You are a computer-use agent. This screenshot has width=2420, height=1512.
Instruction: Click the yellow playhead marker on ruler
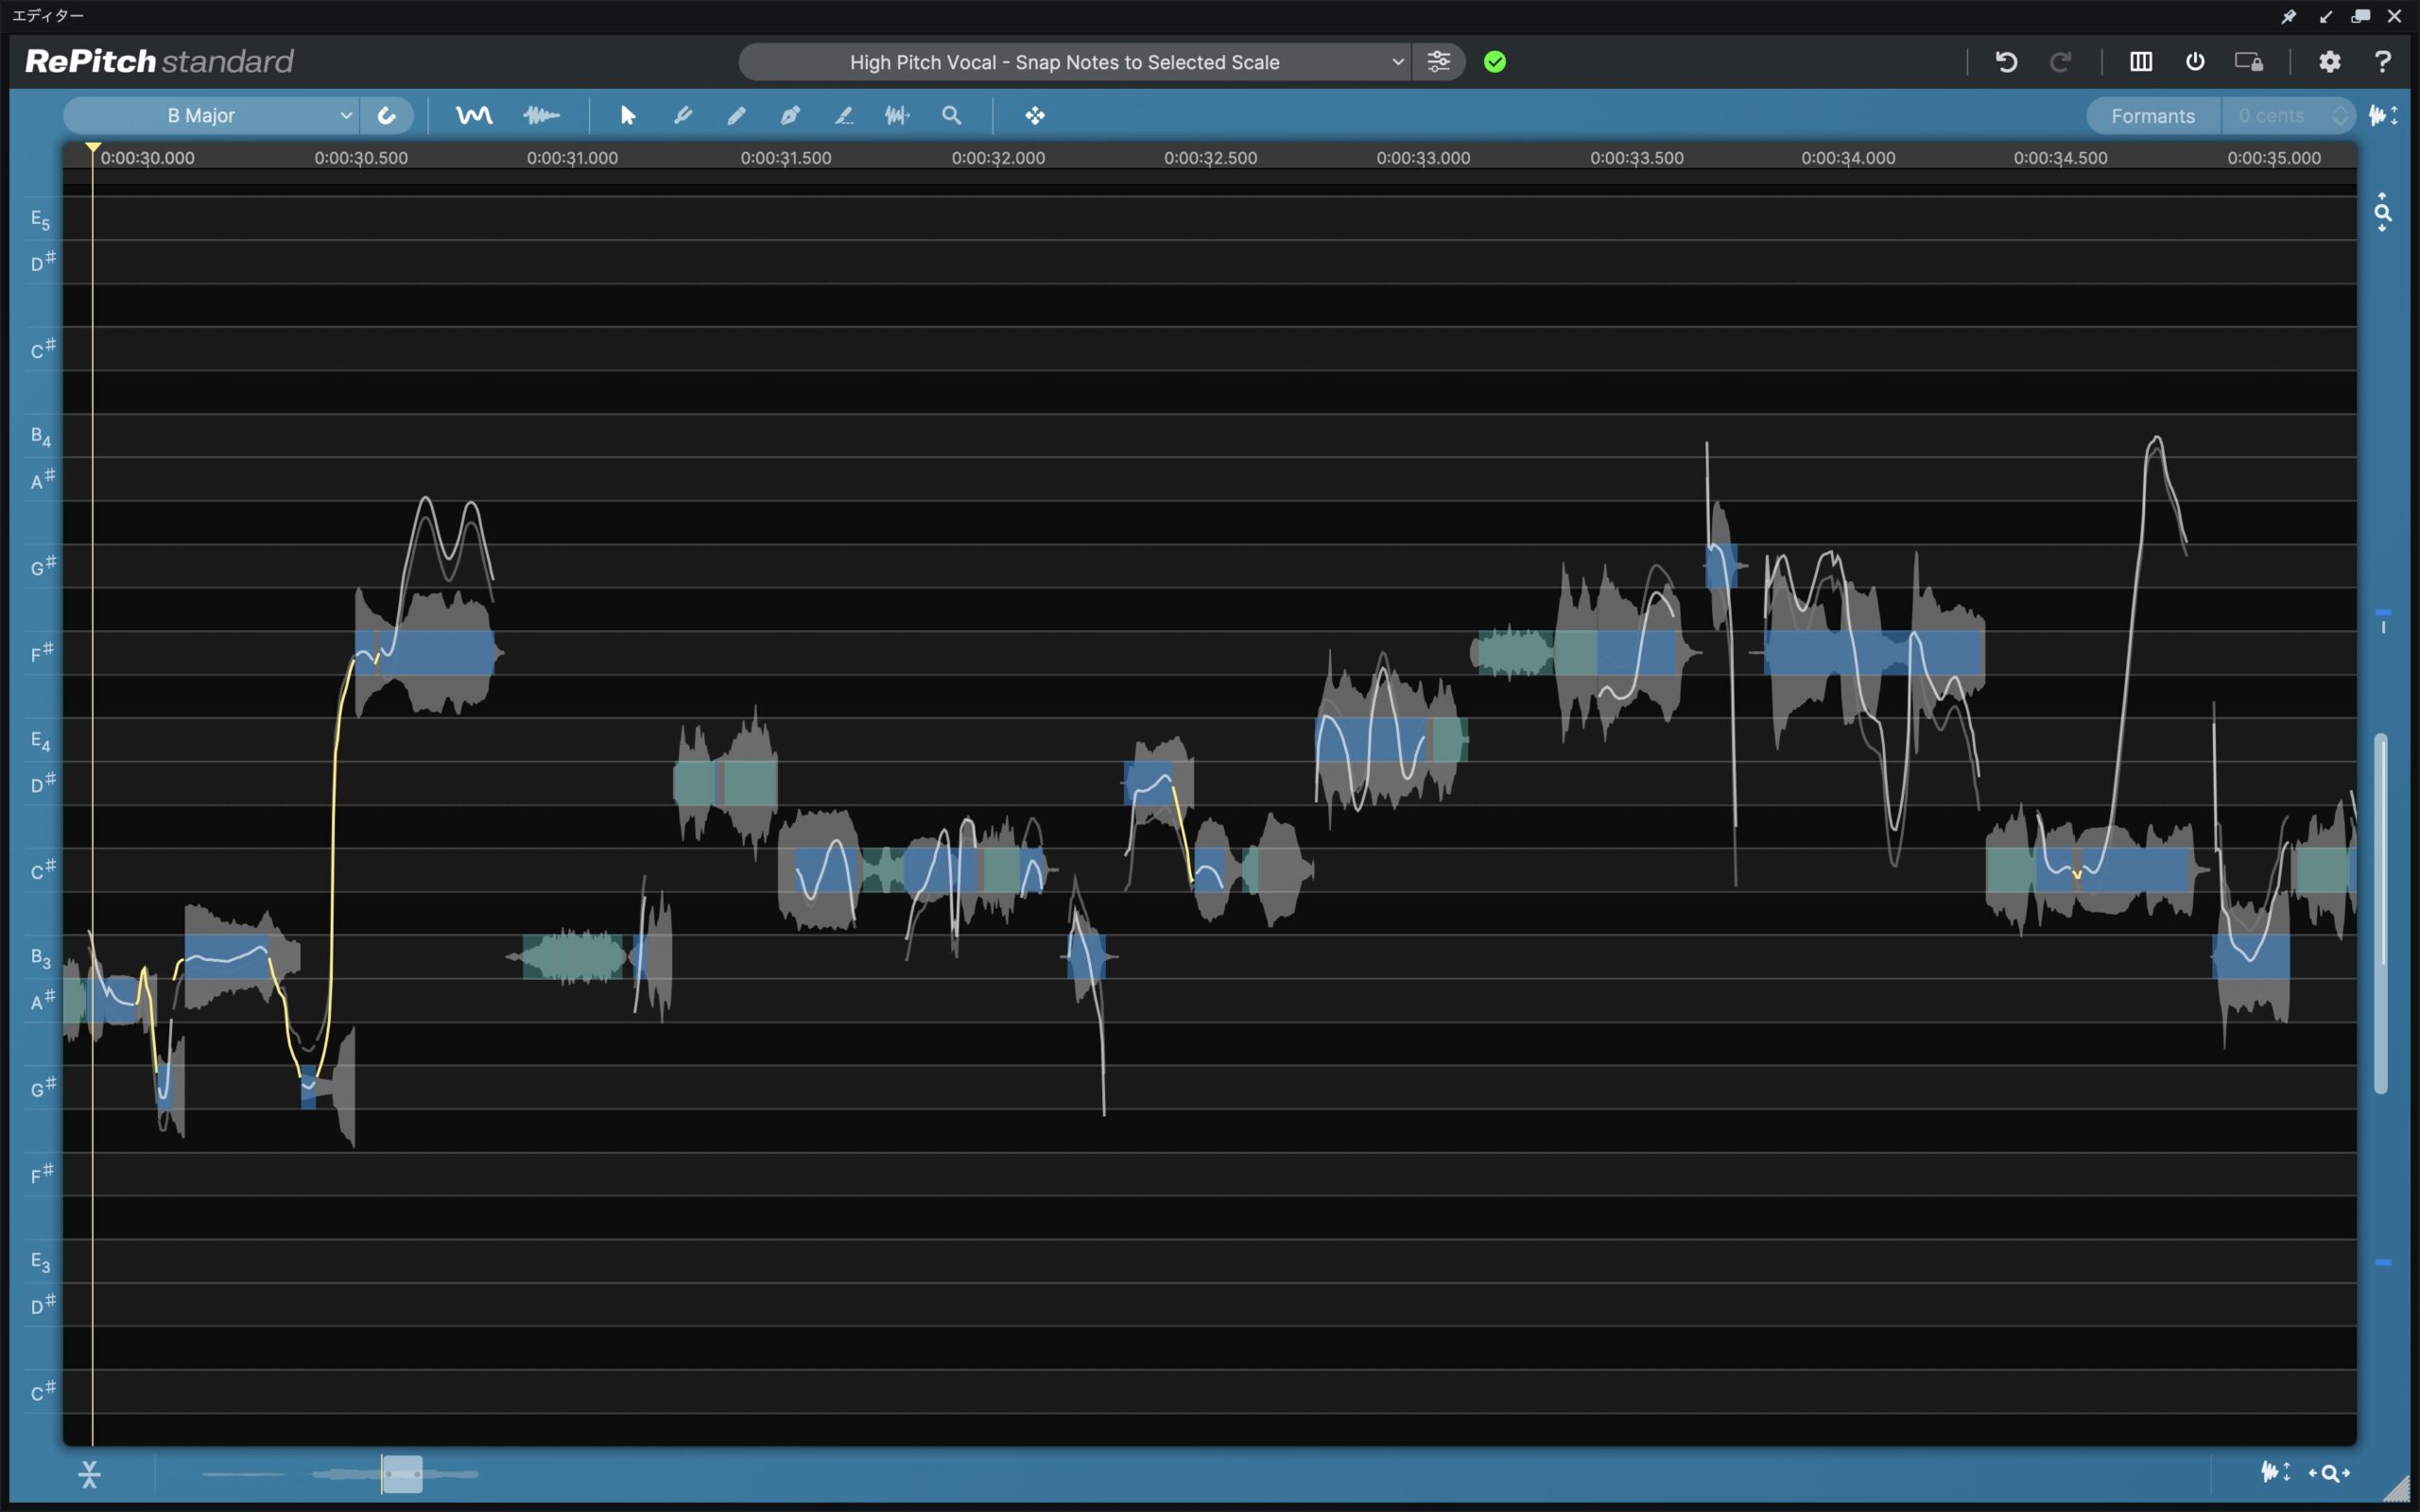[93, 149]
